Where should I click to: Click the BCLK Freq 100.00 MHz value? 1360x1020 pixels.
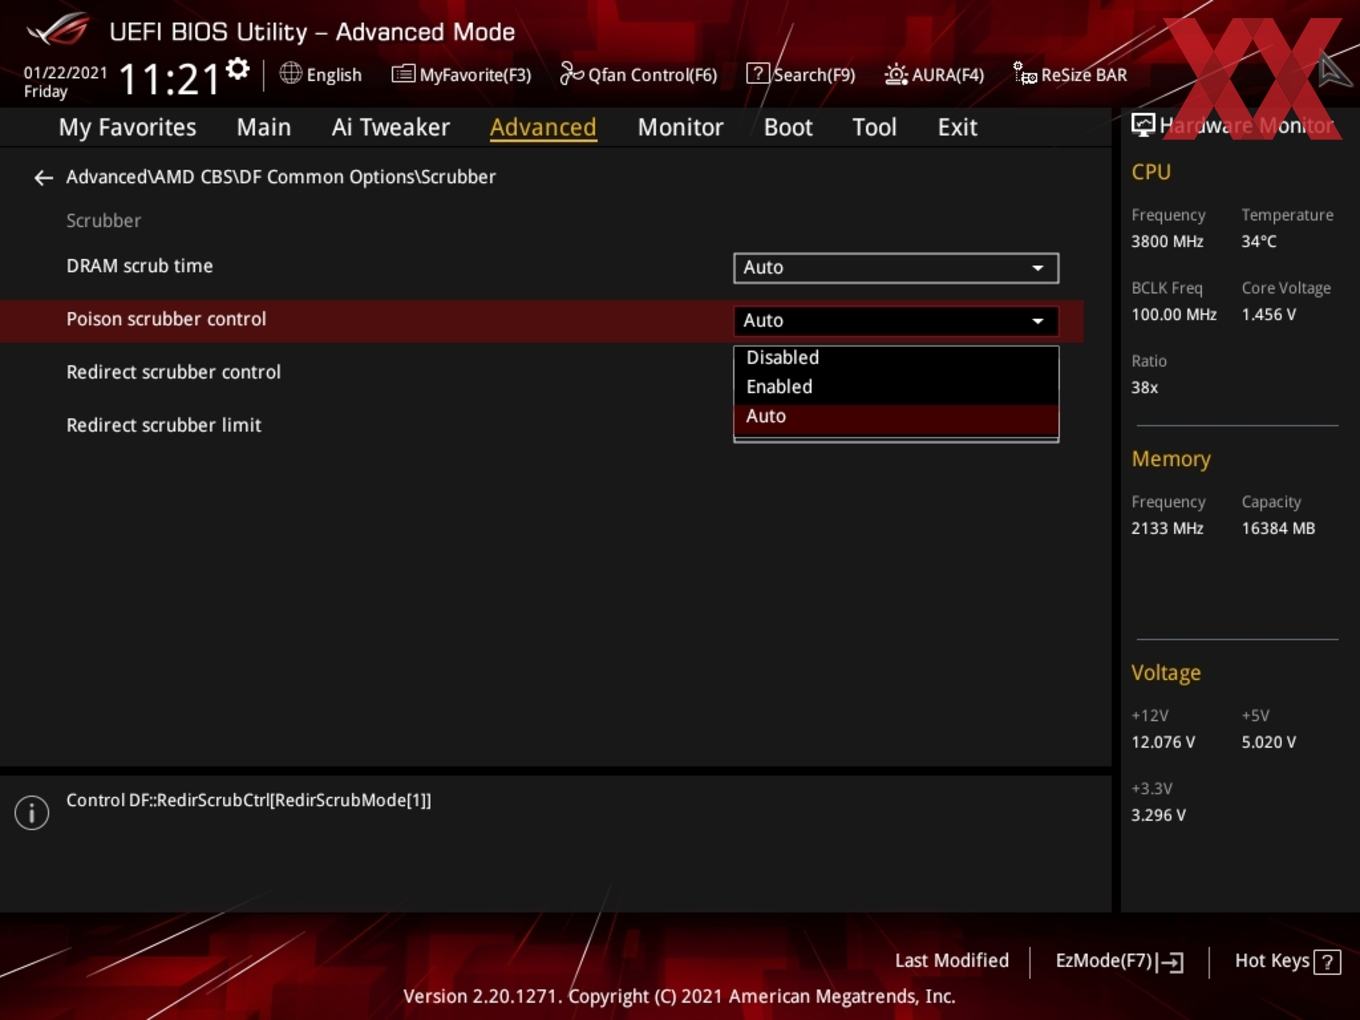[x=1174, y=315]
